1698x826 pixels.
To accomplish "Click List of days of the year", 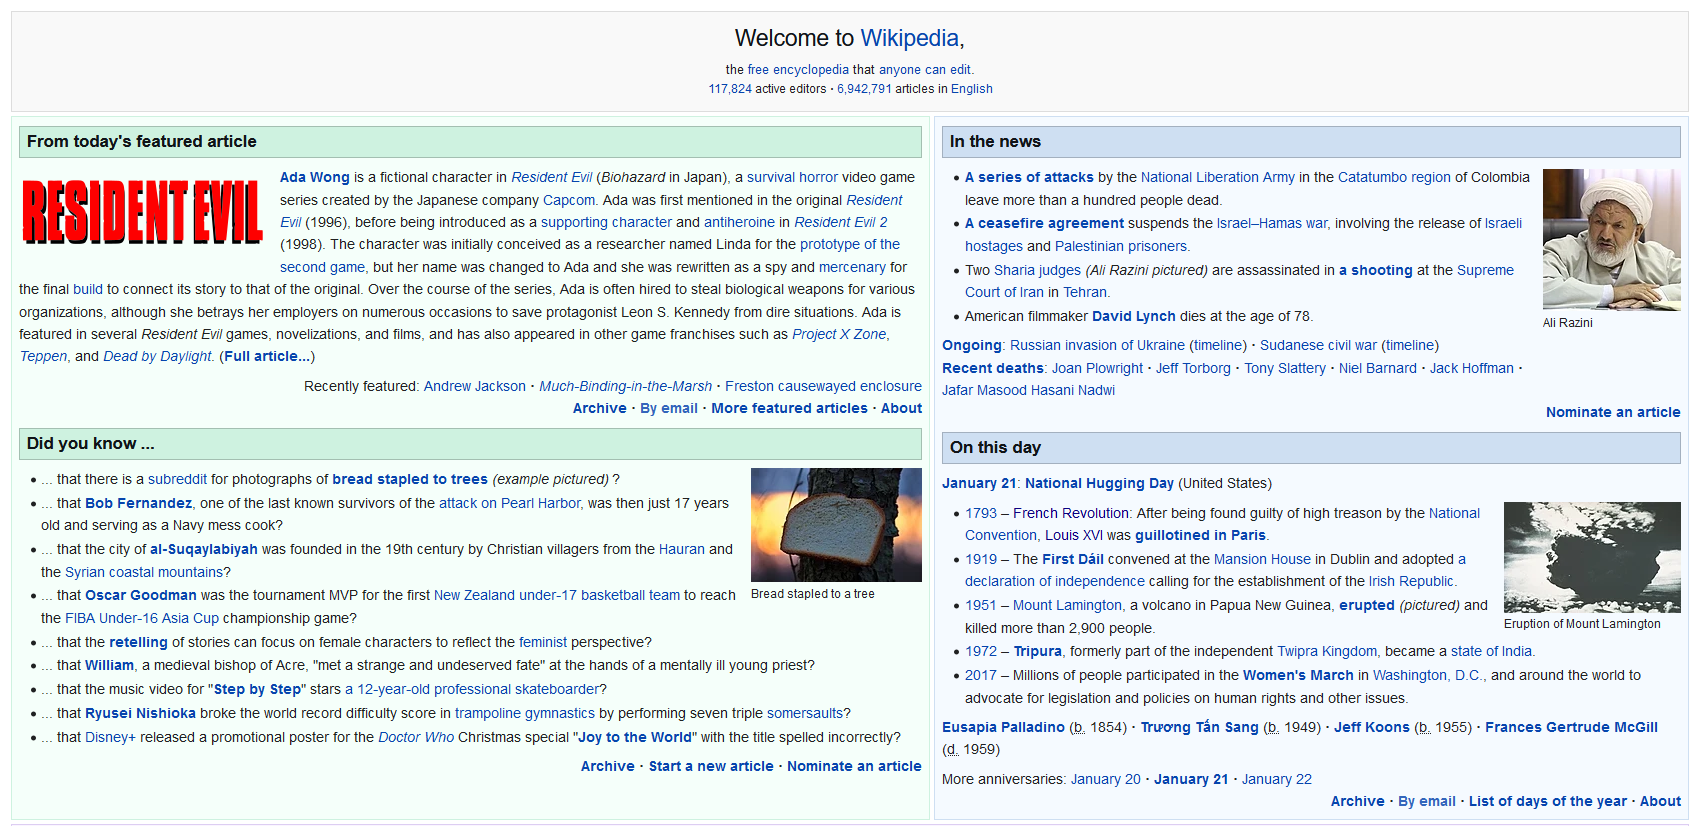I will click(1547, 801).
